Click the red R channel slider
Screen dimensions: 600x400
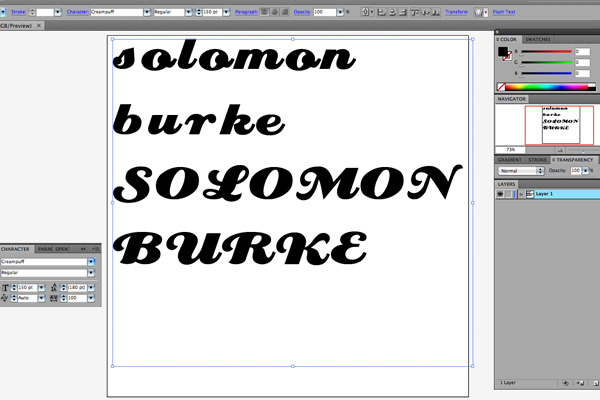(546, 51)
